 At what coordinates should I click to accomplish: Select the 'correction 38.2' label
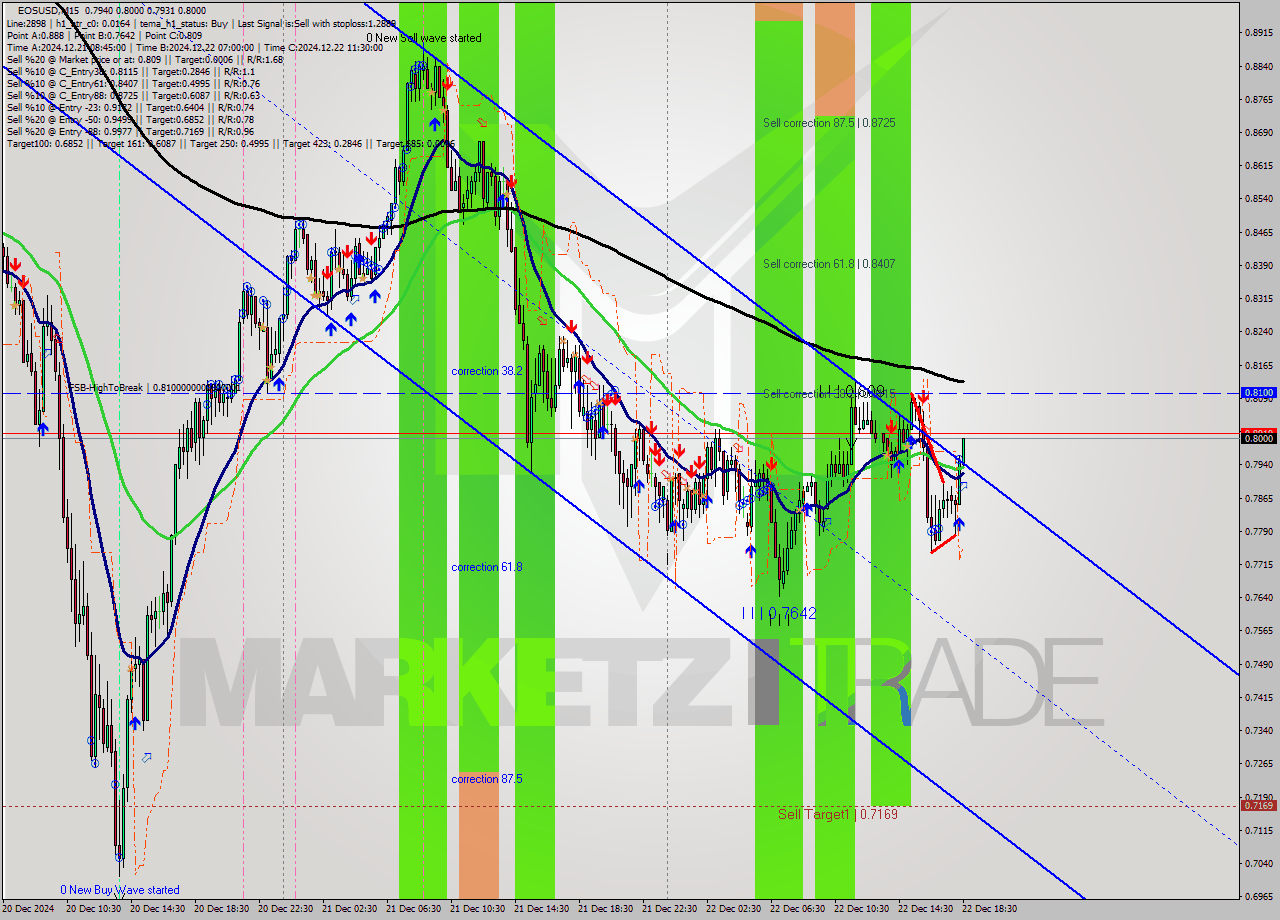pos(487,371)
